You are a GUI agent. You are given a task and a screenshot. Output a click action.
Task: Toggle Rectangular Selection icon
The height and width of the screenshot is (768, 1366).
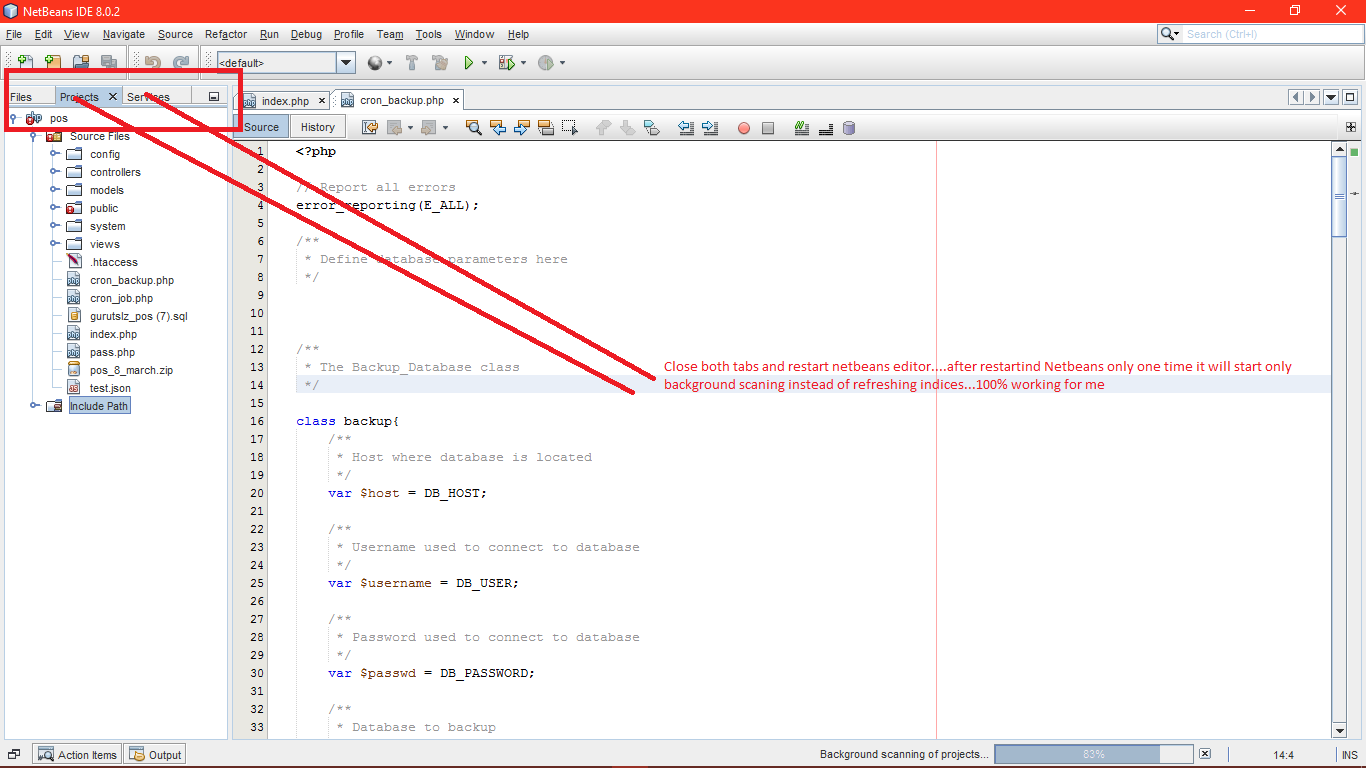pyautogui.click(x=570, y=127)
